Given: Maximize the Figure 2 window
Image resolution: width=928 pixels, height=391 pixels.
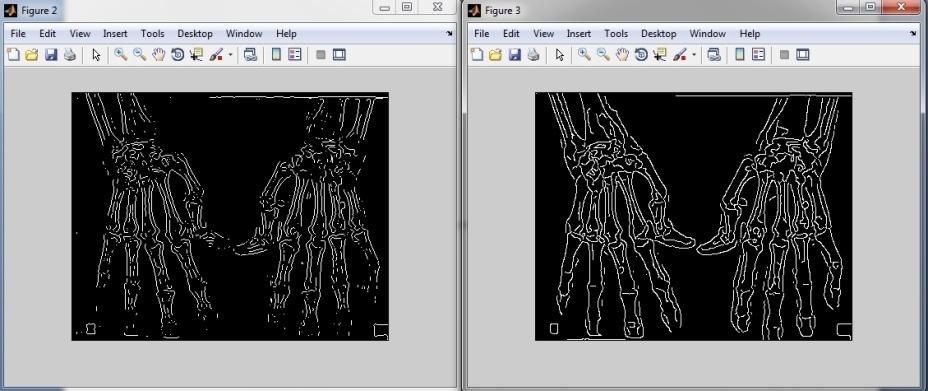Looking at the screenshot, I should tap(407, 7).
